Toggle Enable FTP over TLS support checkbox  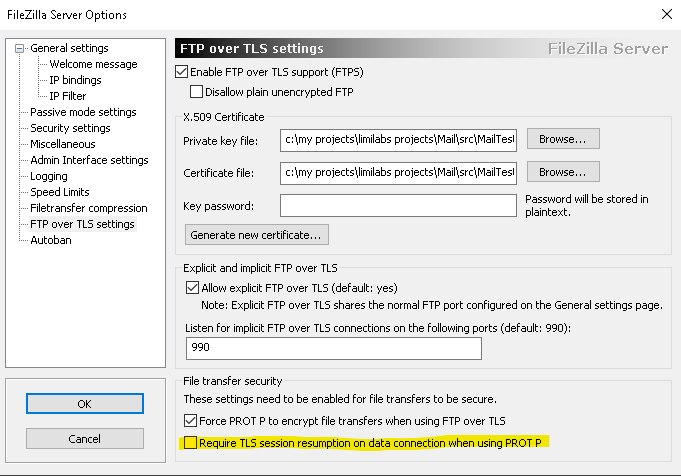coord(182,72)
